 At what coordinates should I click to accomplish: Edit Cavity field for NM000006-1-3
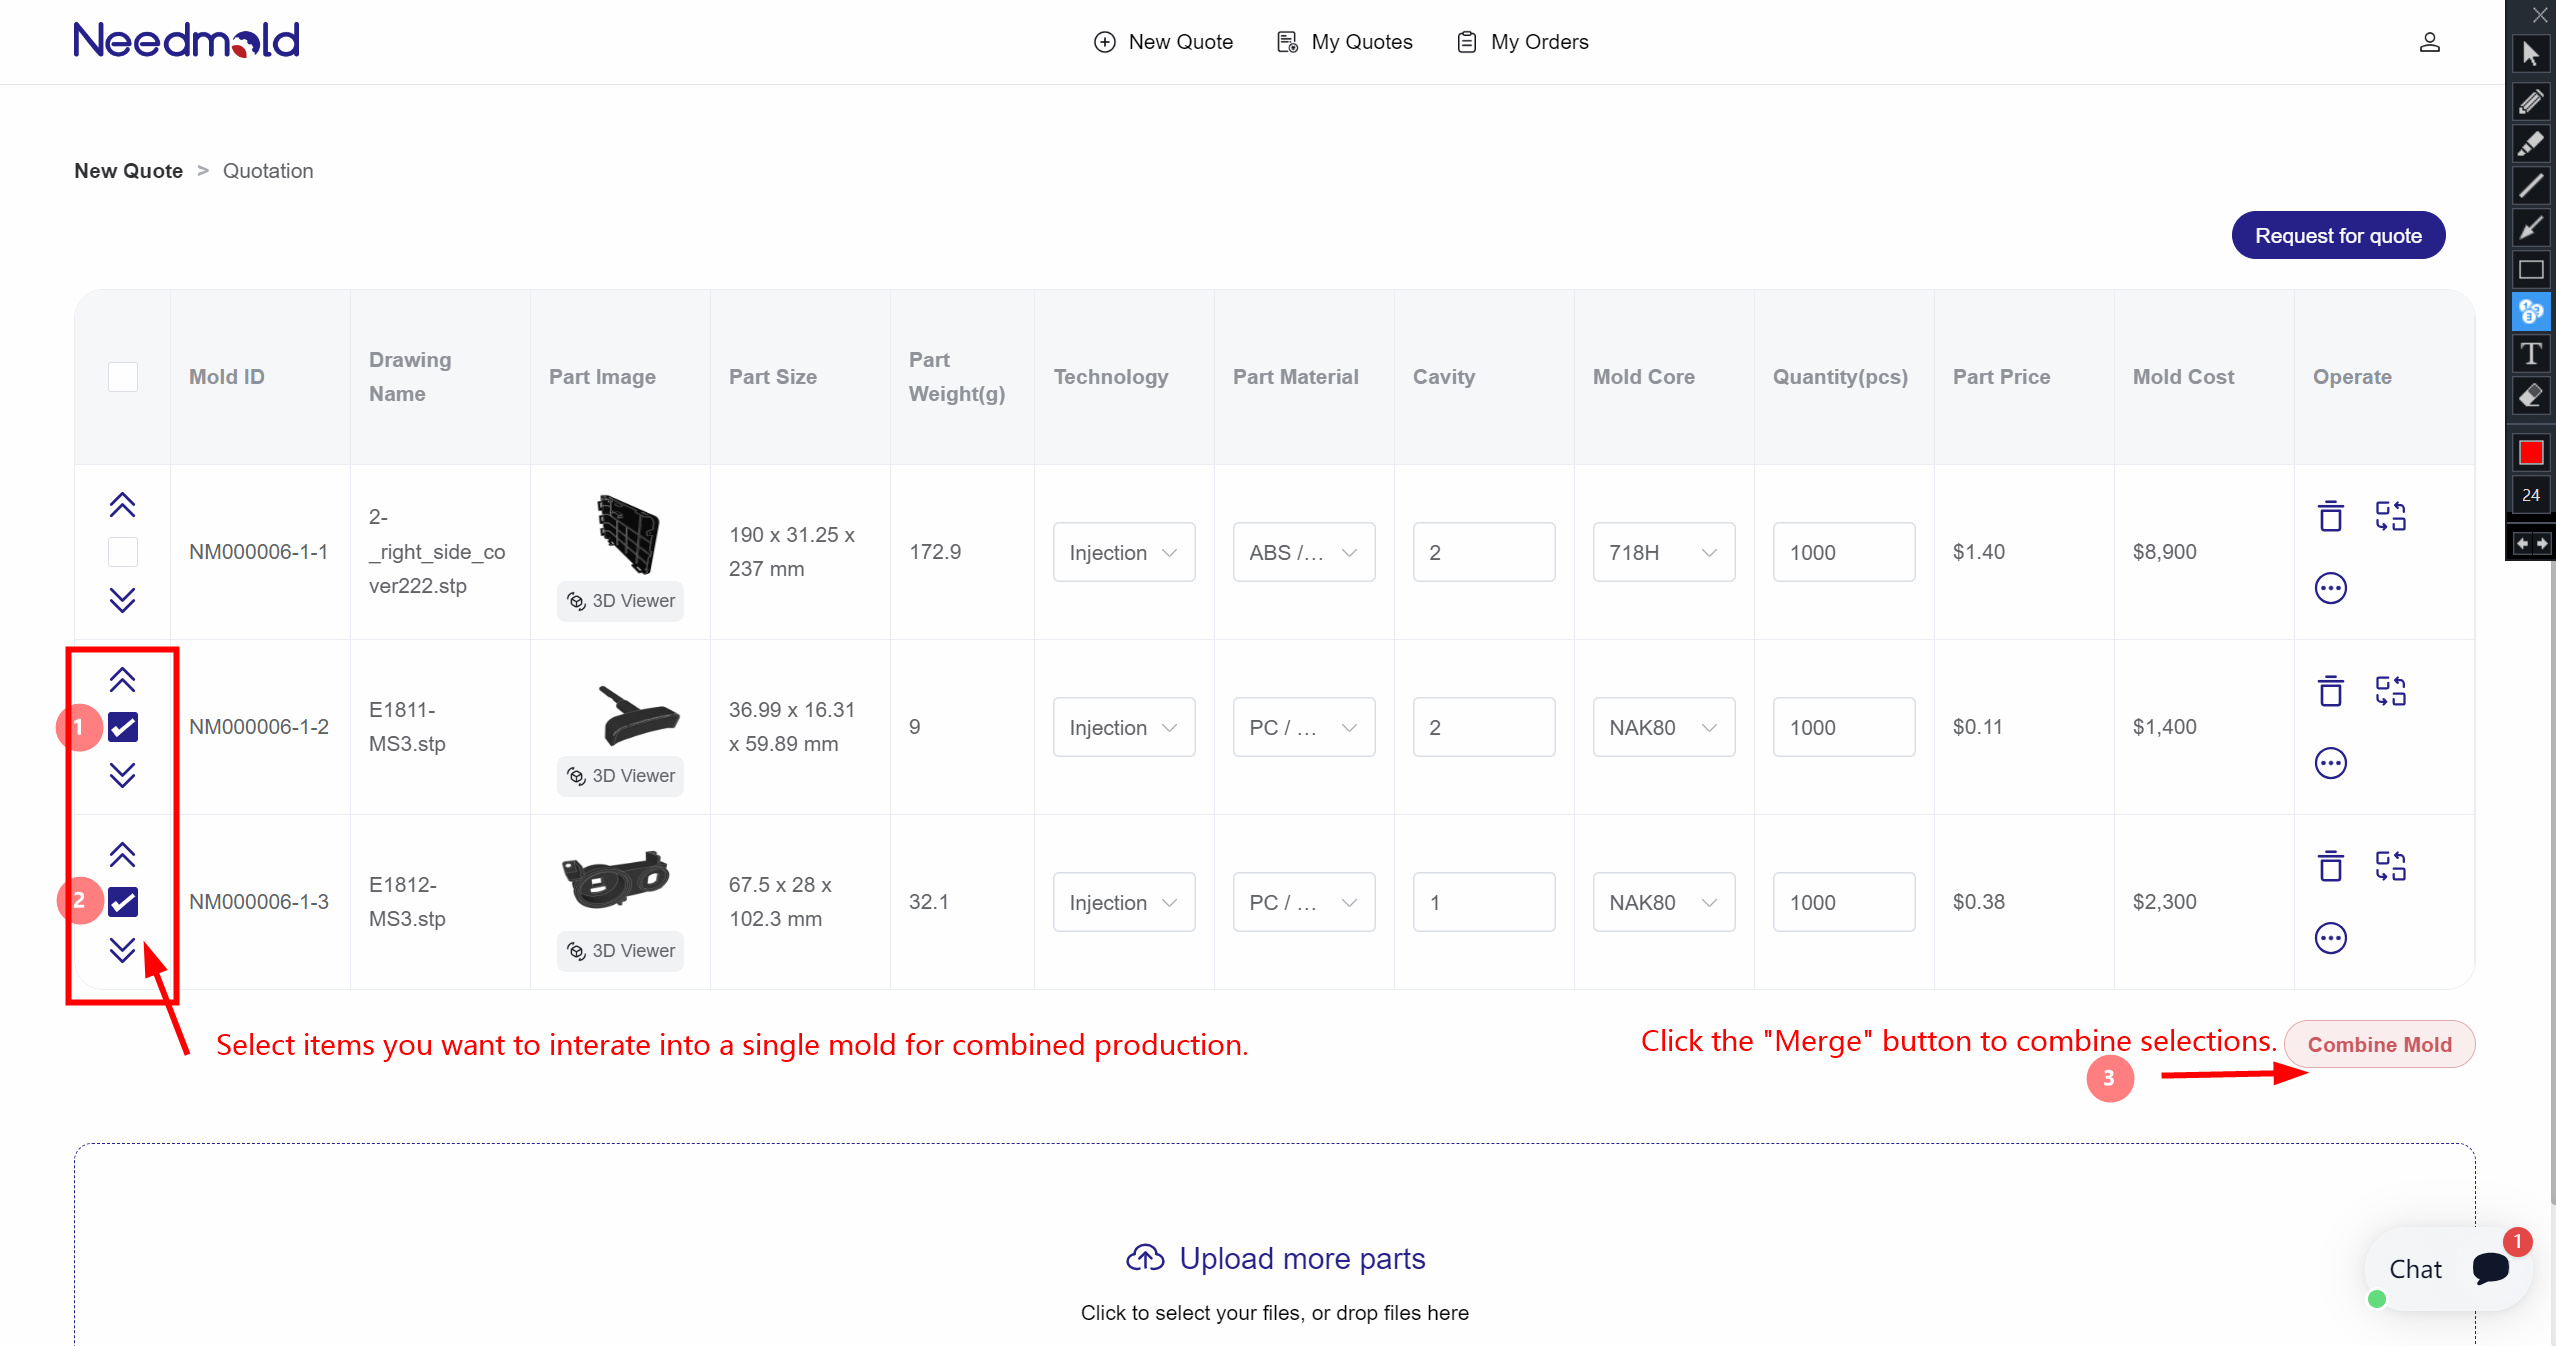pyautogui.click(x=1484, y=902)
